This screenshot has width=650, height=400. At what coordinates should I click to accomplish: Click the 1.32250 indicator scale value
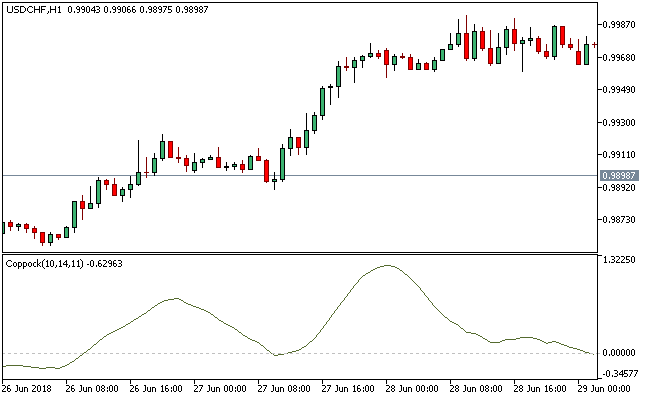pos(621,260)
